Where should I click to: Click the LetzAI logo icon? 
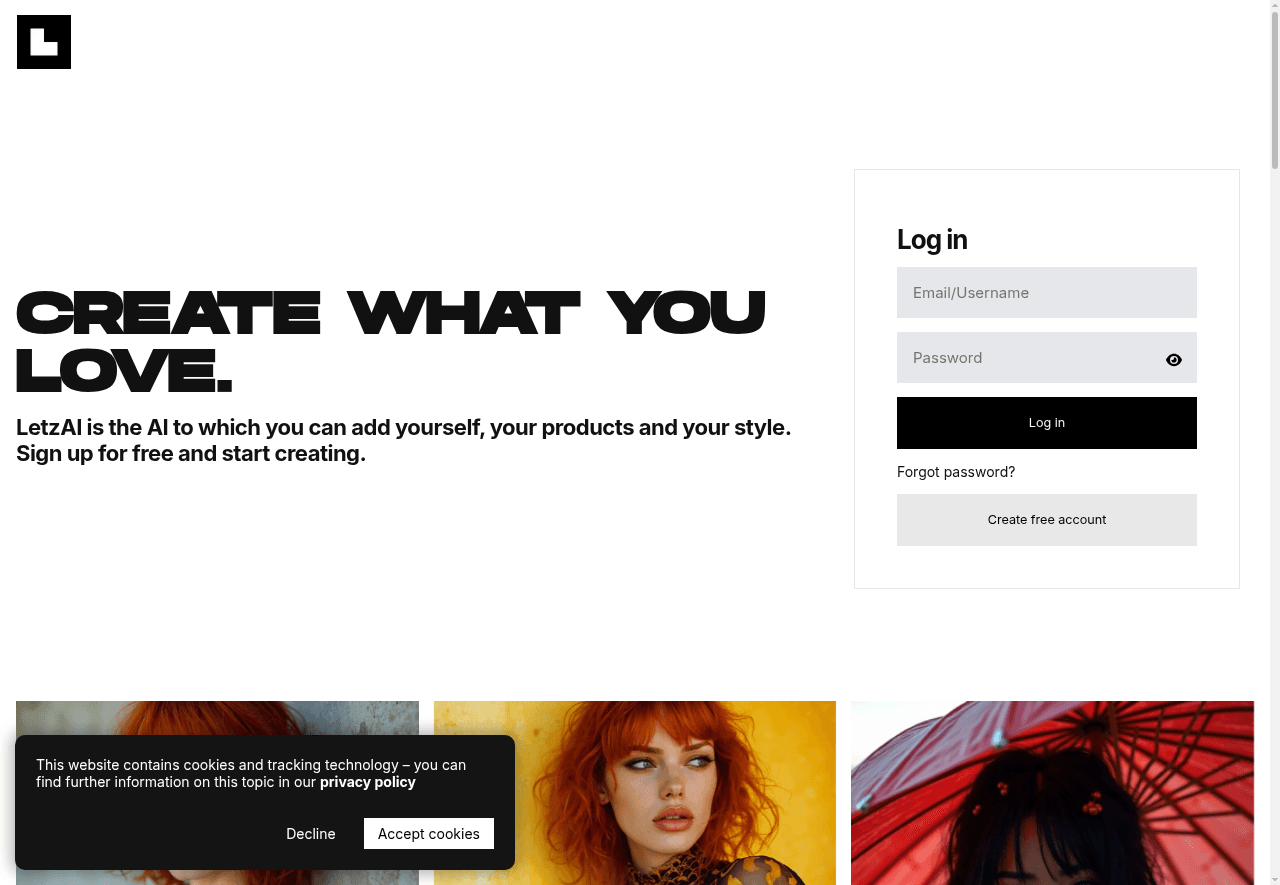click(x=44, y=42)
